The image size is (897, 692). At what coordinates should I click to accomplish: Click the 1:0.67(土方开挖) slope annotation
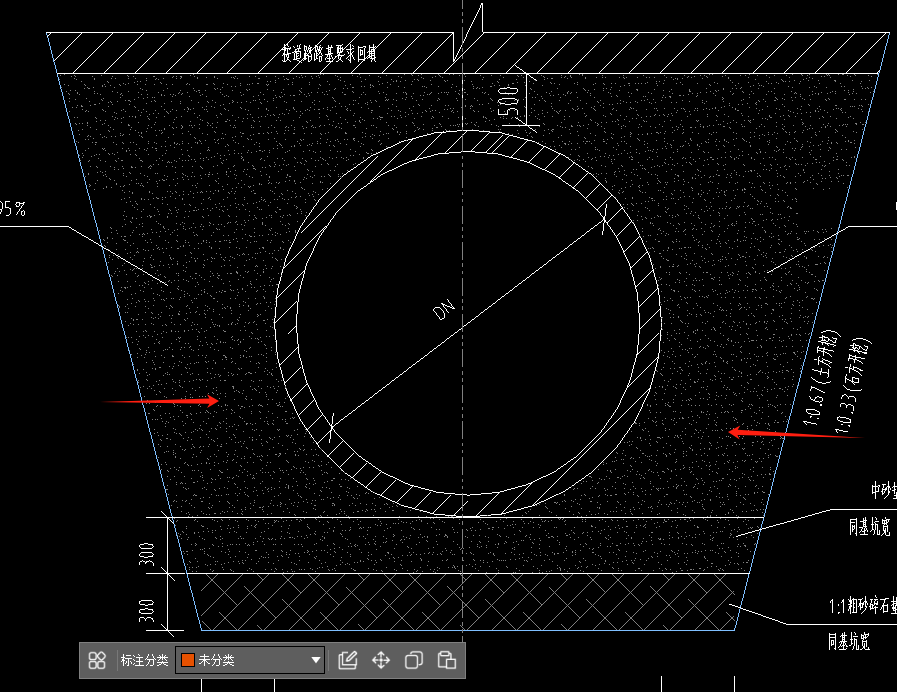pos(821,378)
